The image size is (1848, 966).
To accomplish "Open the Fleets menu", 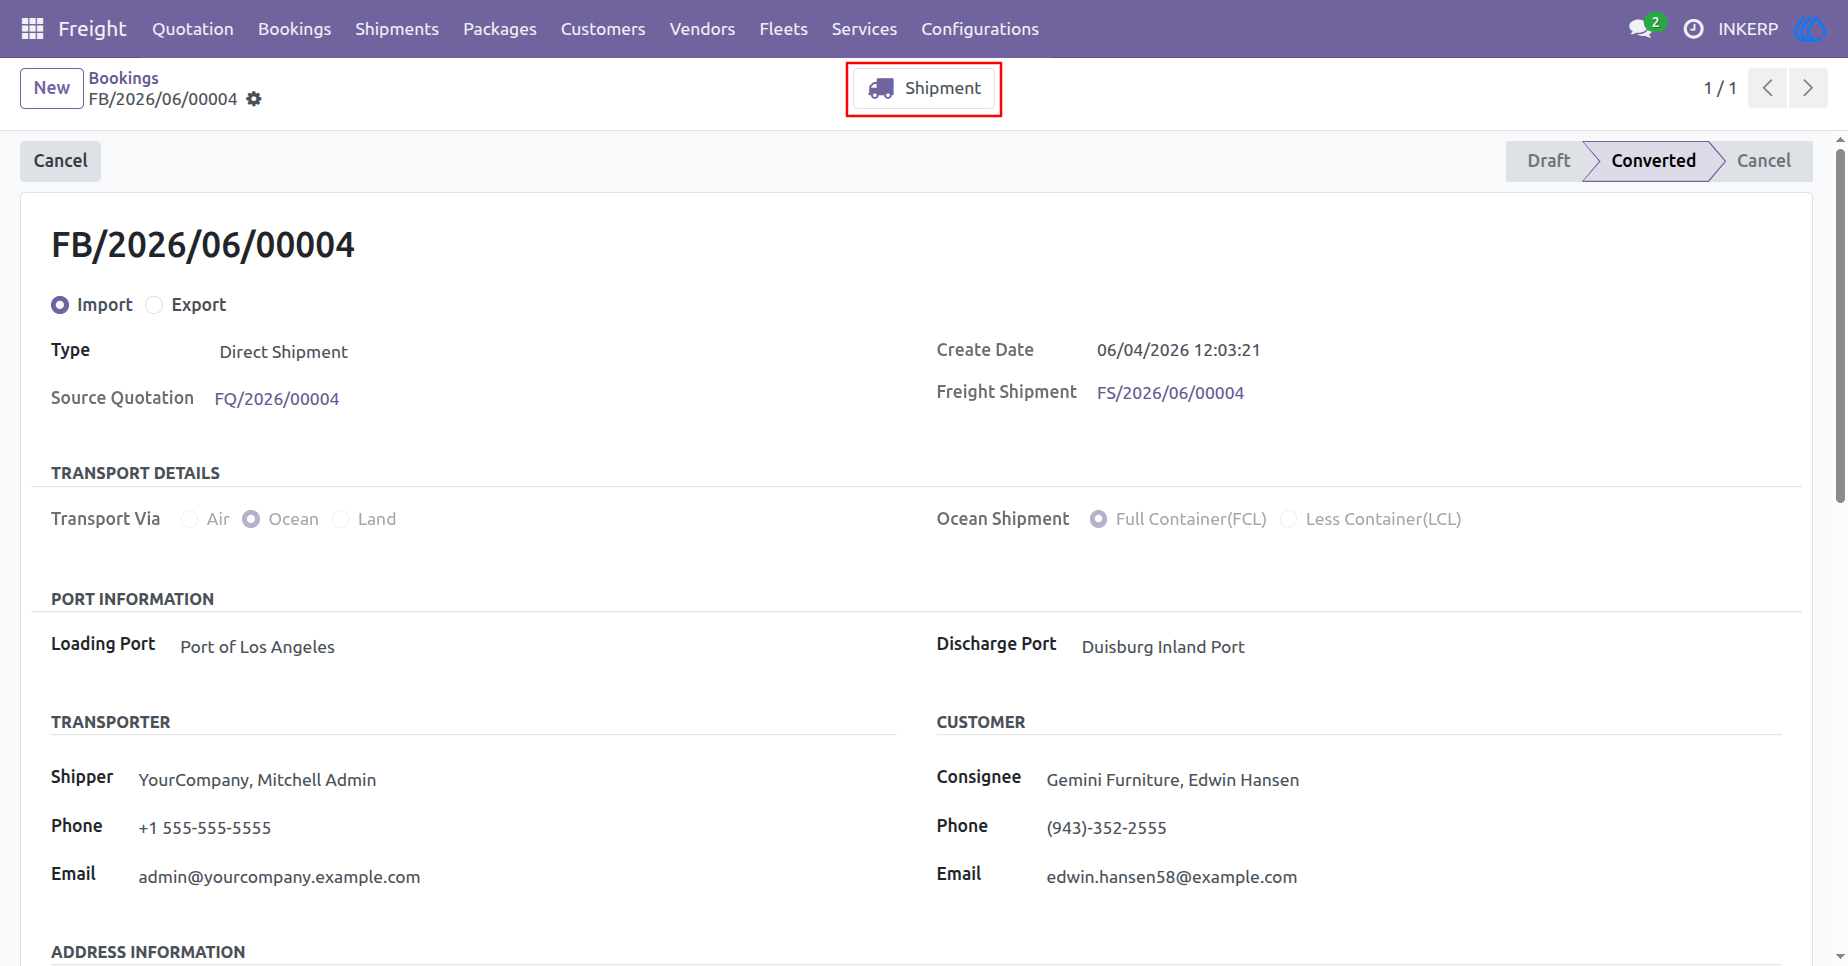I will tap(783, 29).
